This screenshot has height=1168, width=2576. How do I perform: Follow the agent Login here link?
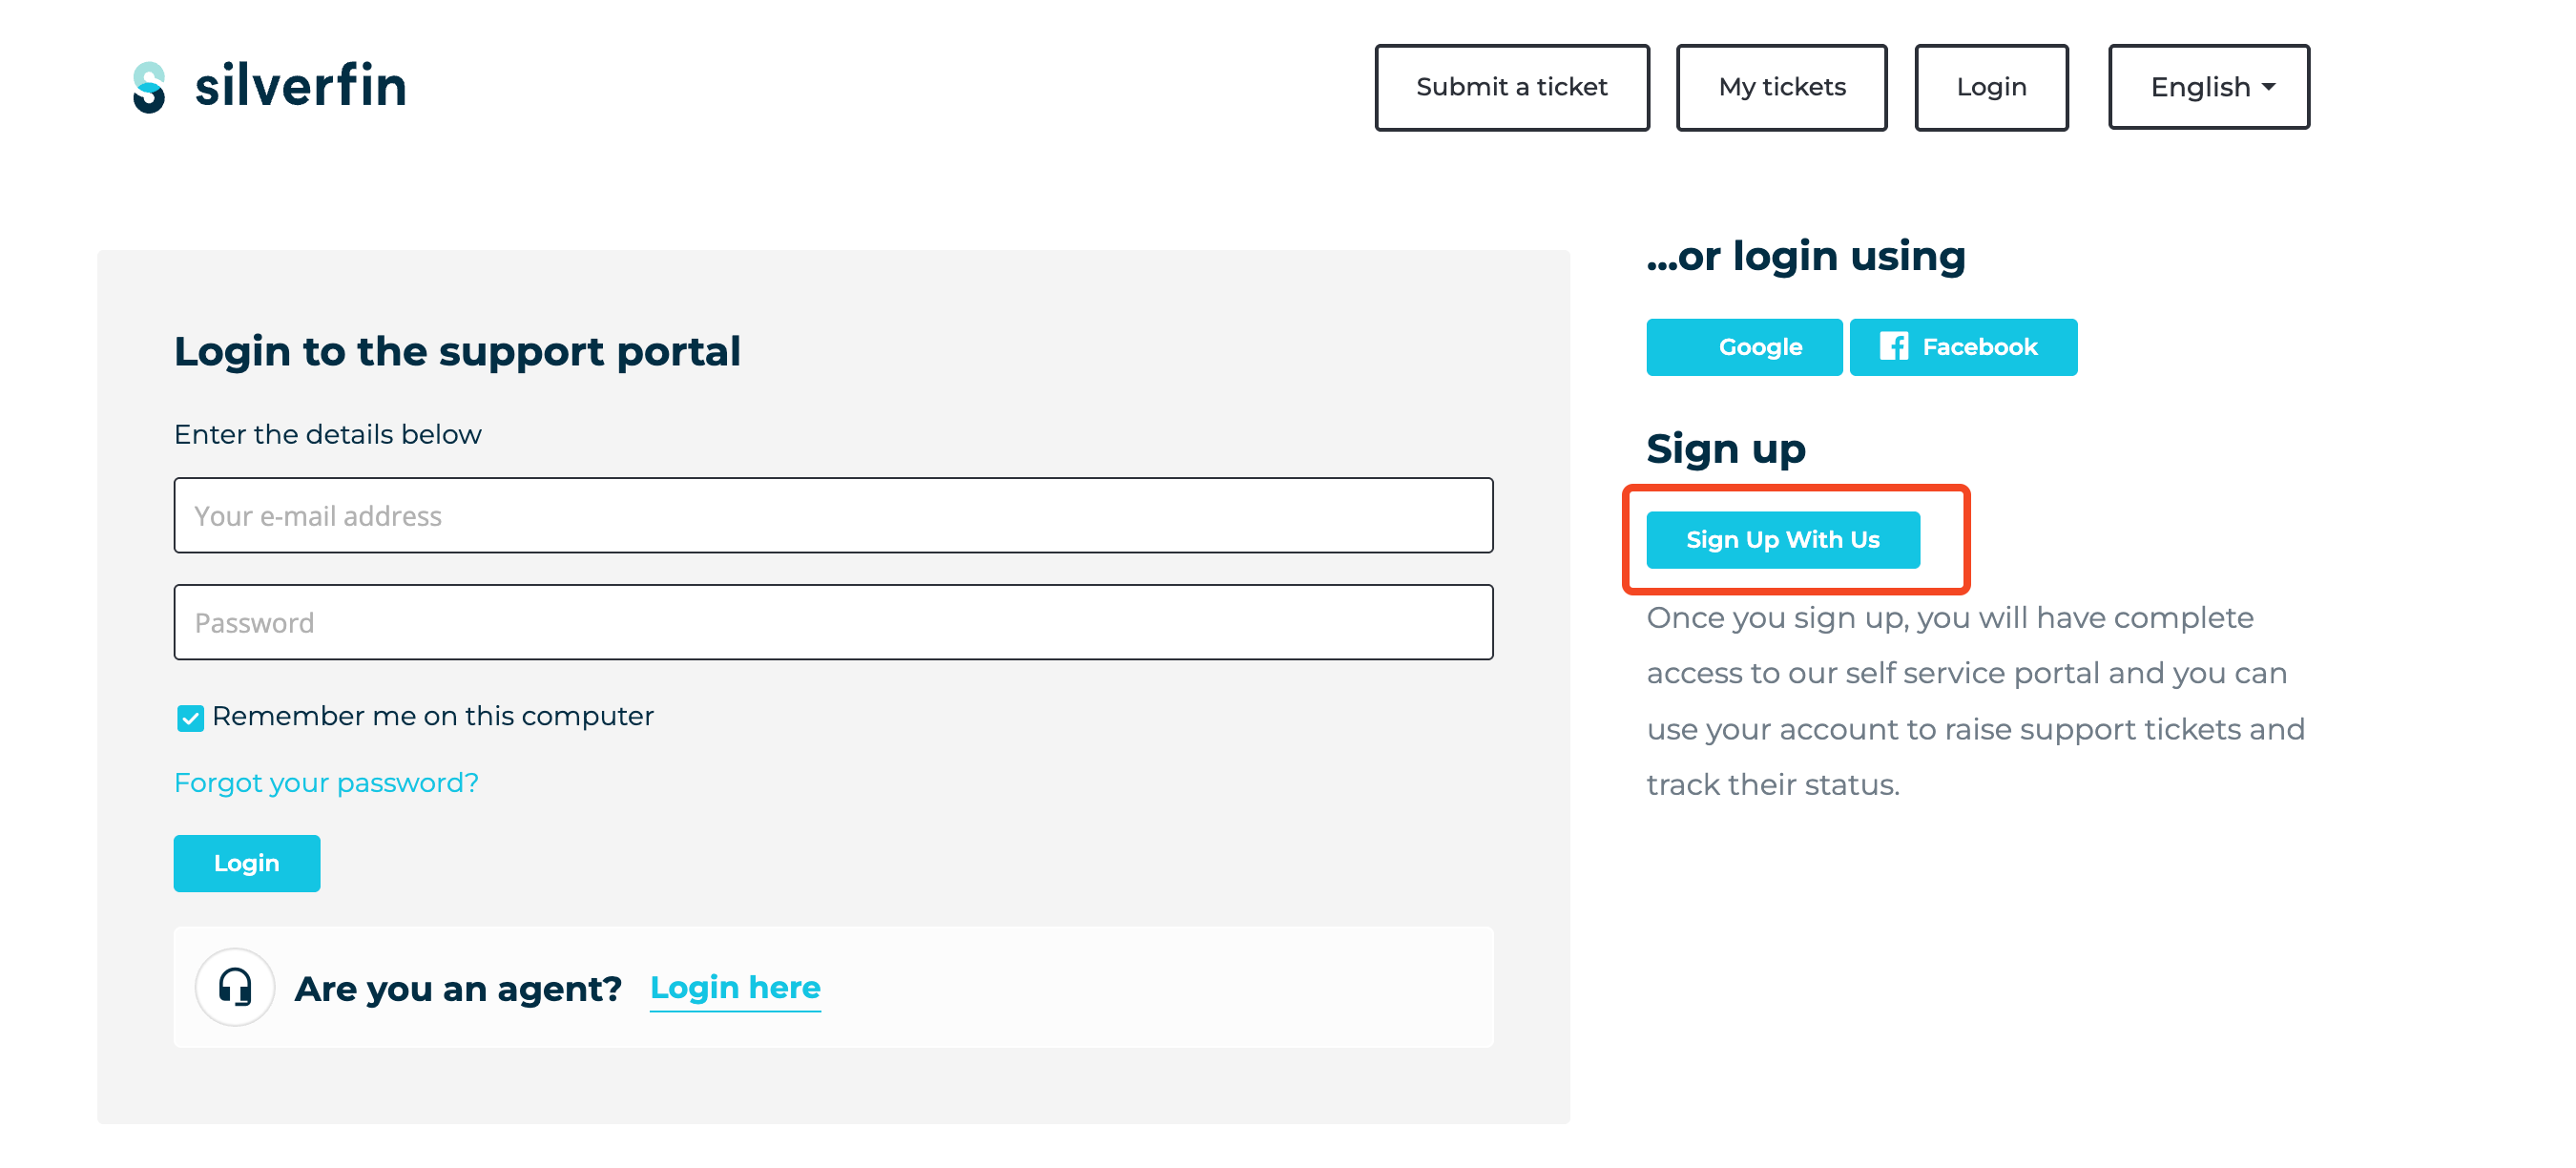[735, 988]
